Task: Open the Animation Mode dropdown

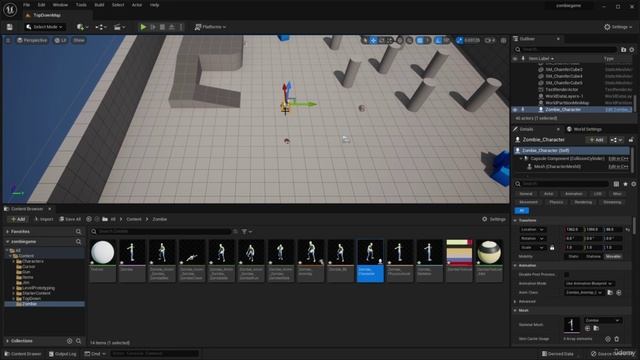Action: pos(589,283)
